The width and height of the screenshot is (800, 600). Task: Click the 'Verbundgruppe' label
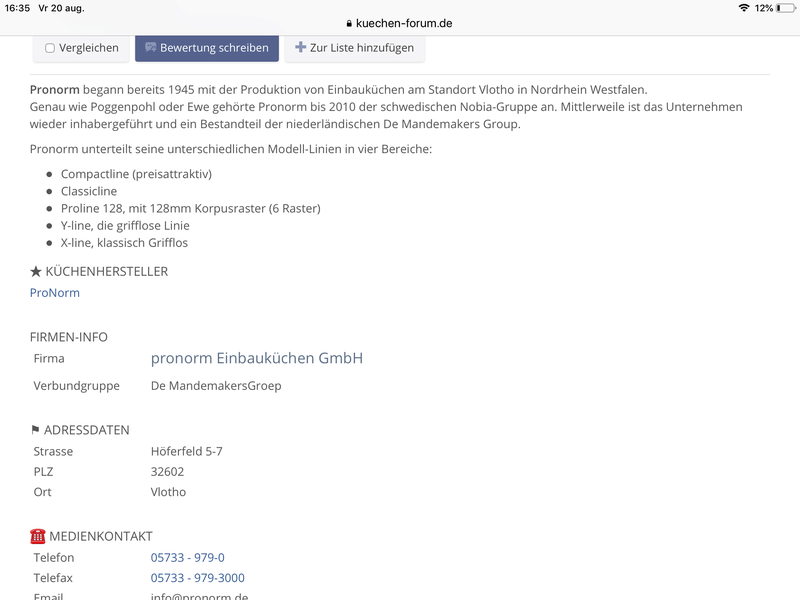pyautogui.click(x=77, y=386)
